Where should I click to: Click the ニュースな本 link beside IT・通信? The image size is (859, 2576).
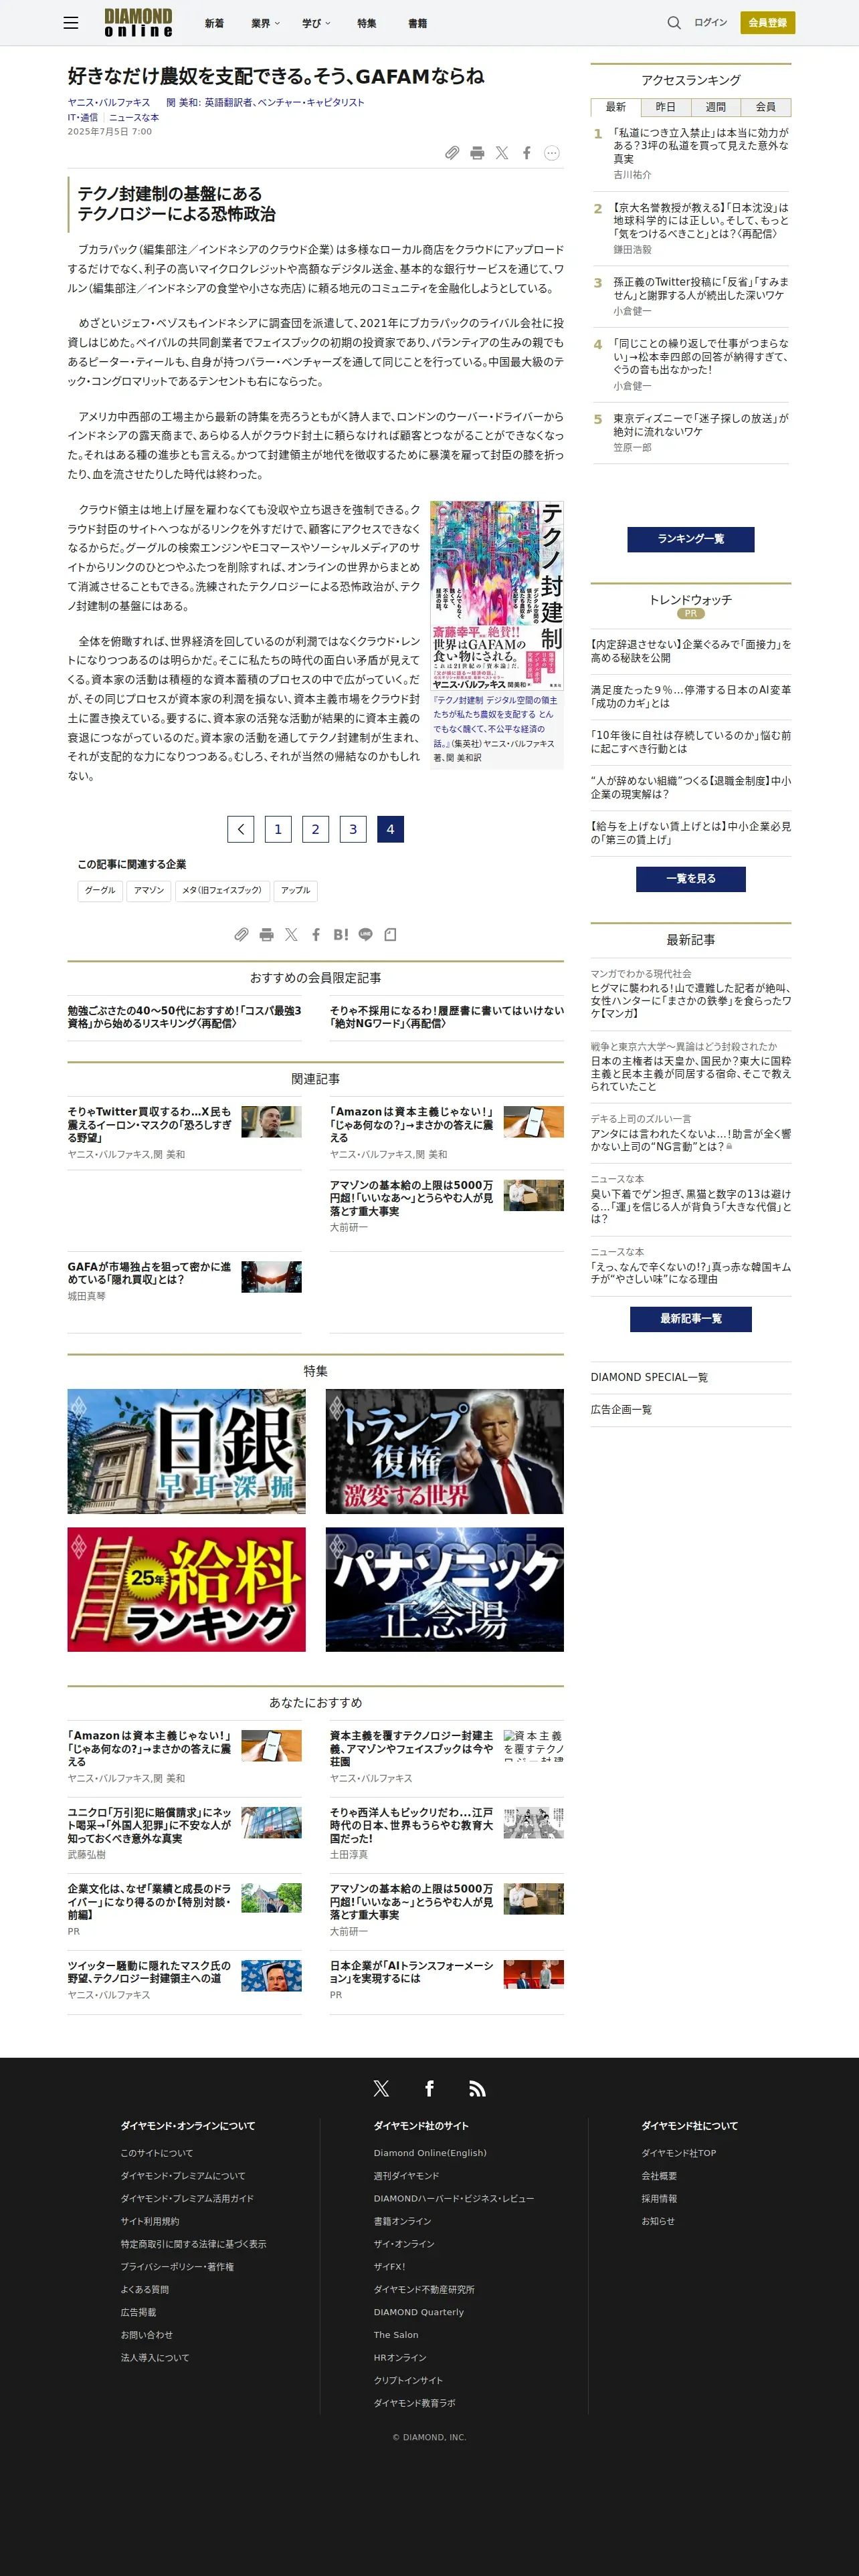click(x=134, y=117)
